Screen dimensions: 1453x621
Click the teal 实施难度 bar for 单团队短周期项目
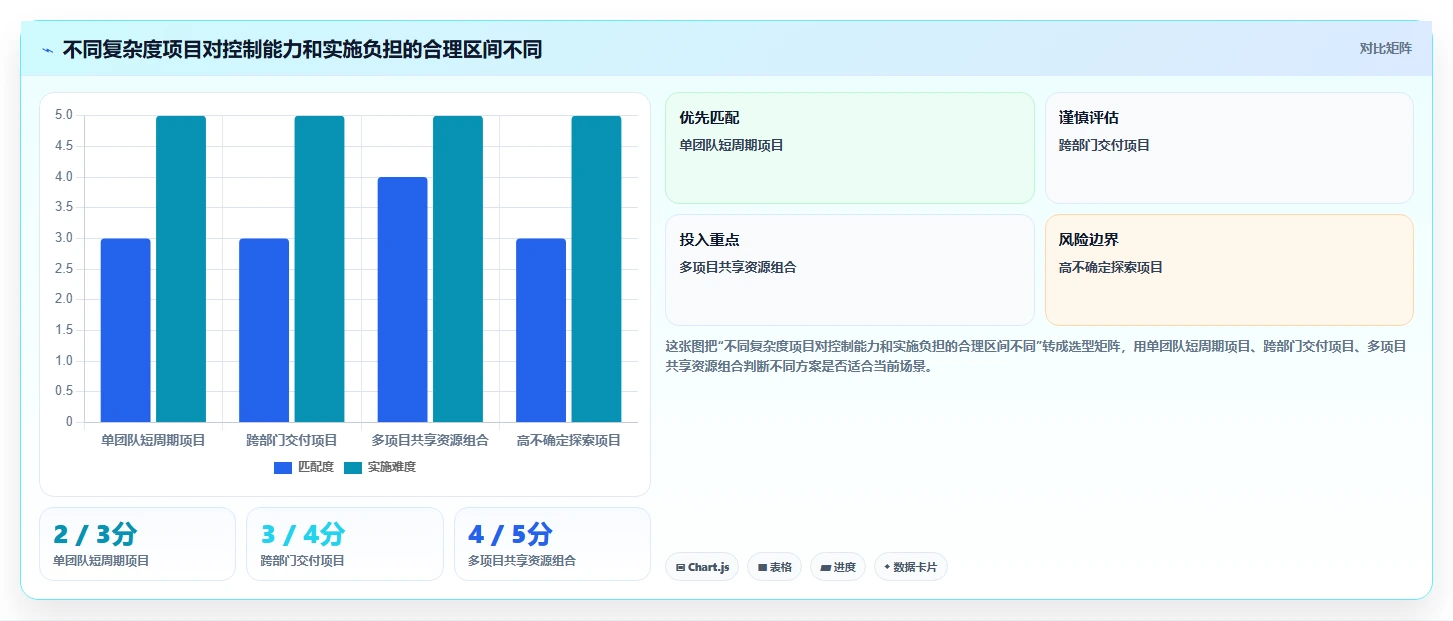(181, 269)
